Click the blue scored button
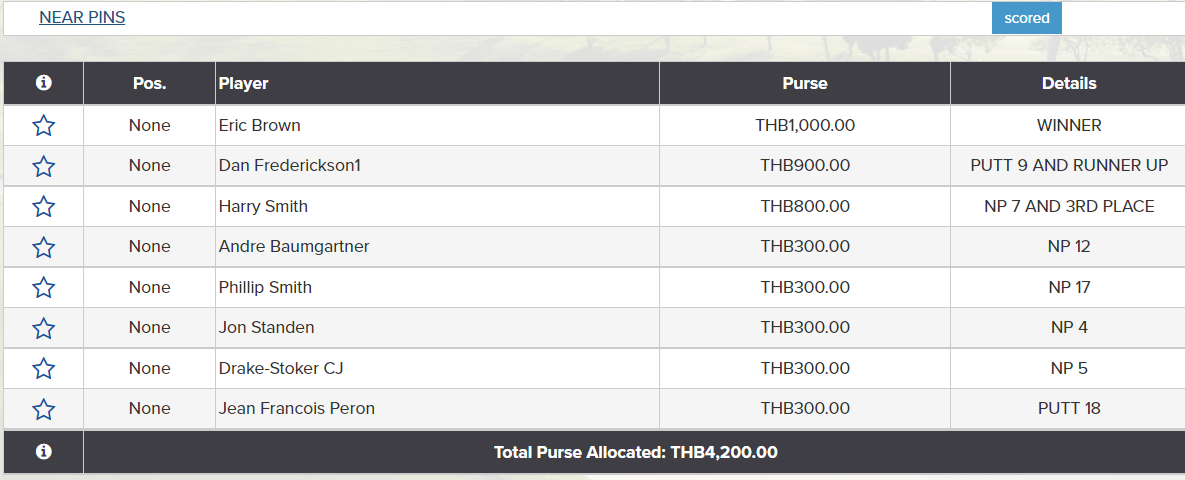 pyautogui.click(x=1026, y=18)
